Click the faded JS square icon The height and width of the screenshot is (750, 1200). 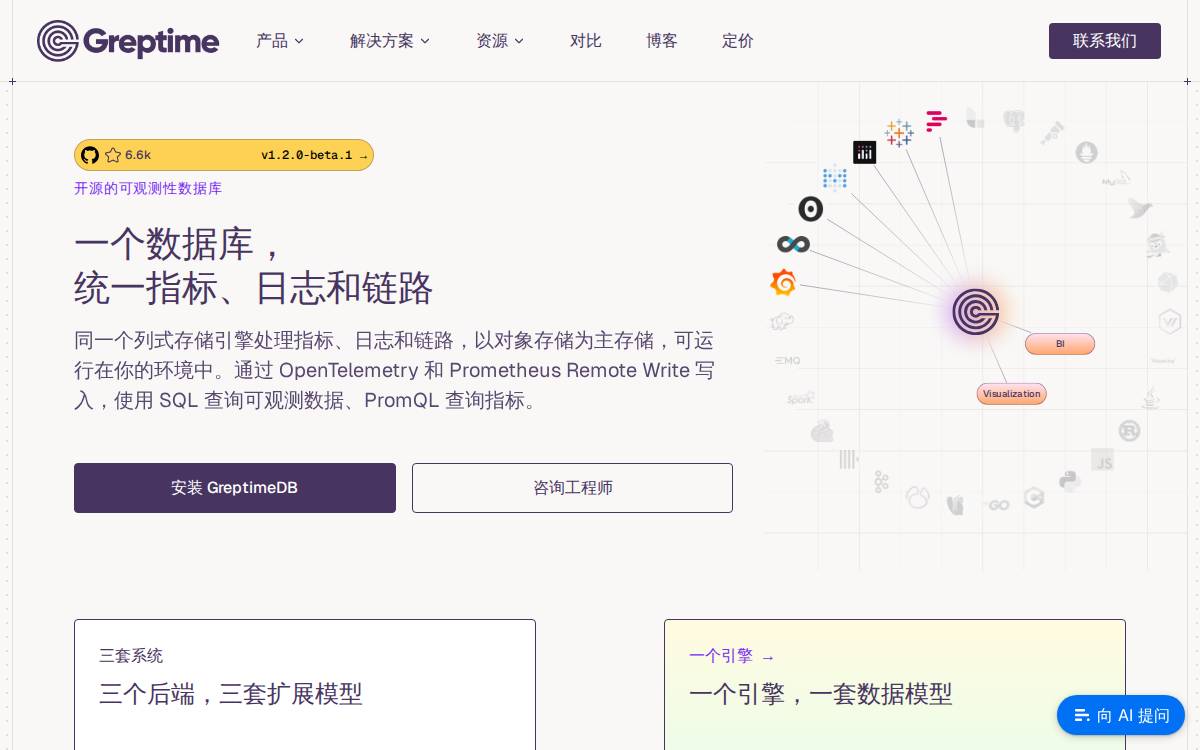pyautogui.click(x=1103, y=461)
